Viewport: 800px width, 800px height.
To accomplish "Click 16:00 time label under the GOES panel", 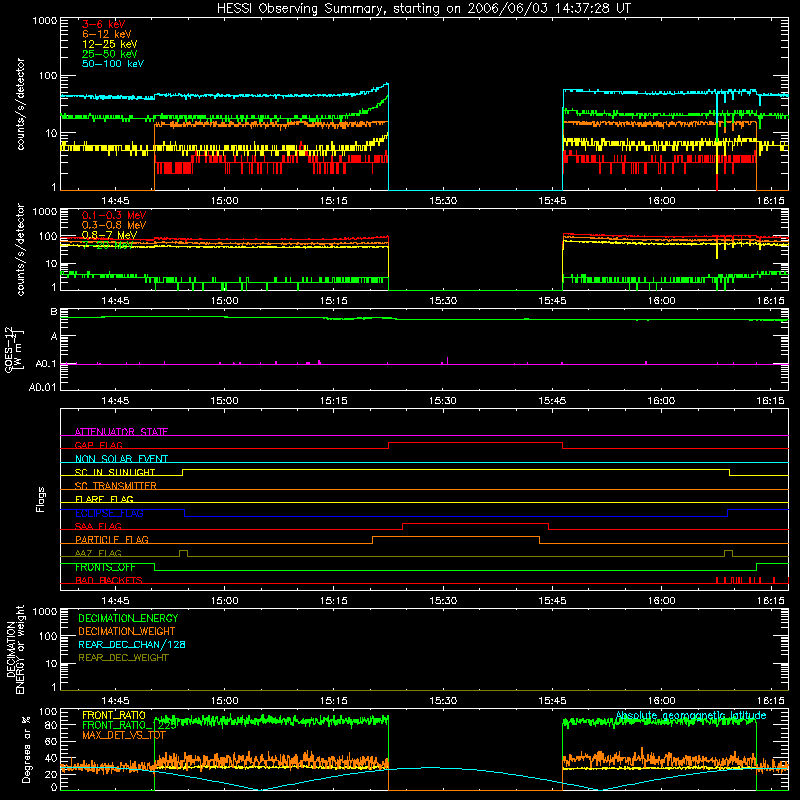I will 661,401.
